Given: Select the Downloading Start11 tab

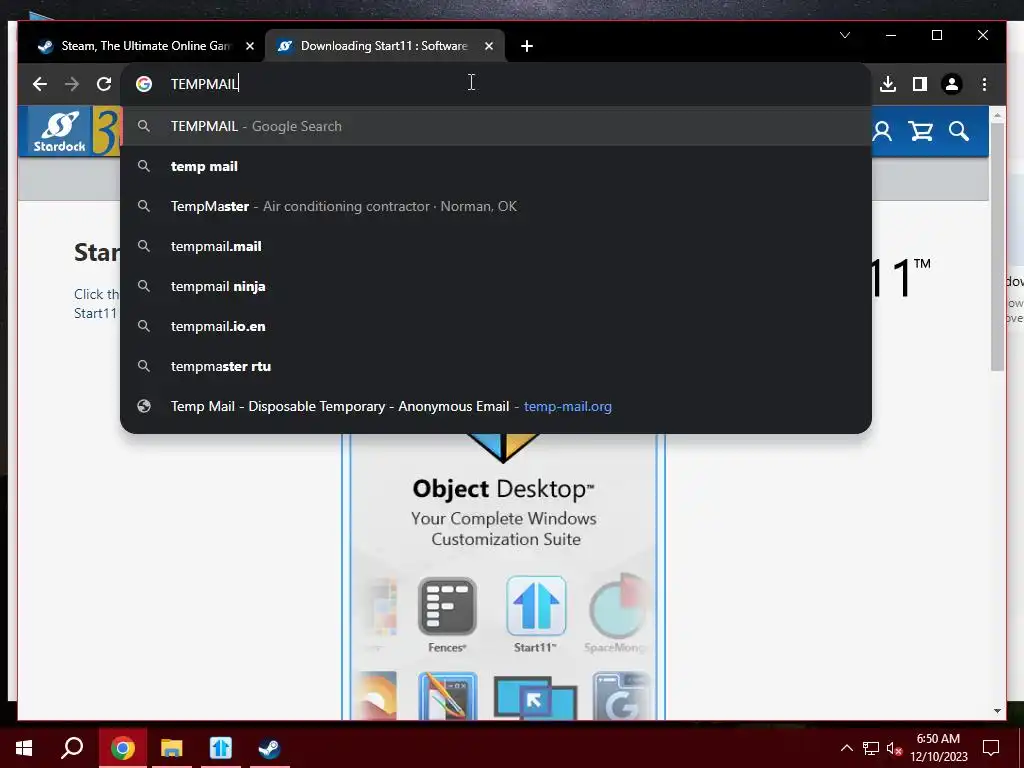Looking at the screenshot, I should coord(385,46).
